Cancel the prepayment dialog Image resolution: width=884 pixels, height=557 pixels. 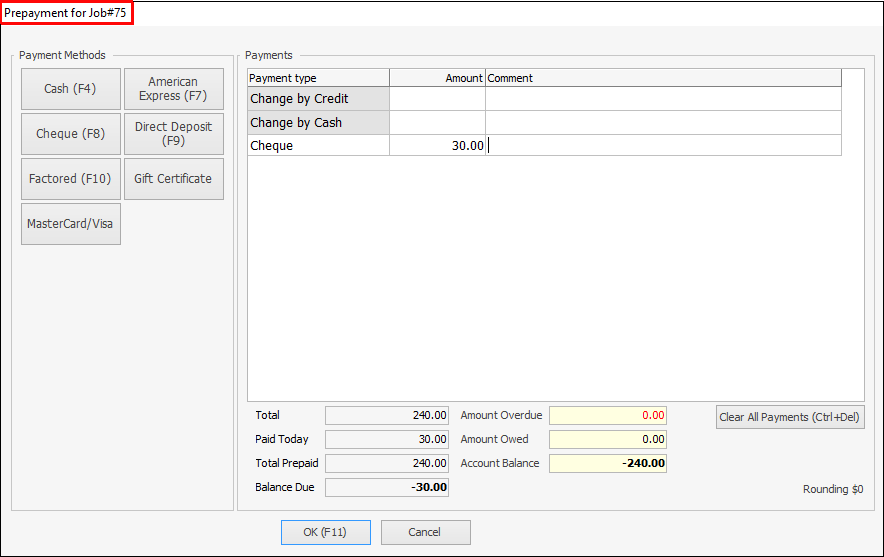(425, 532)
